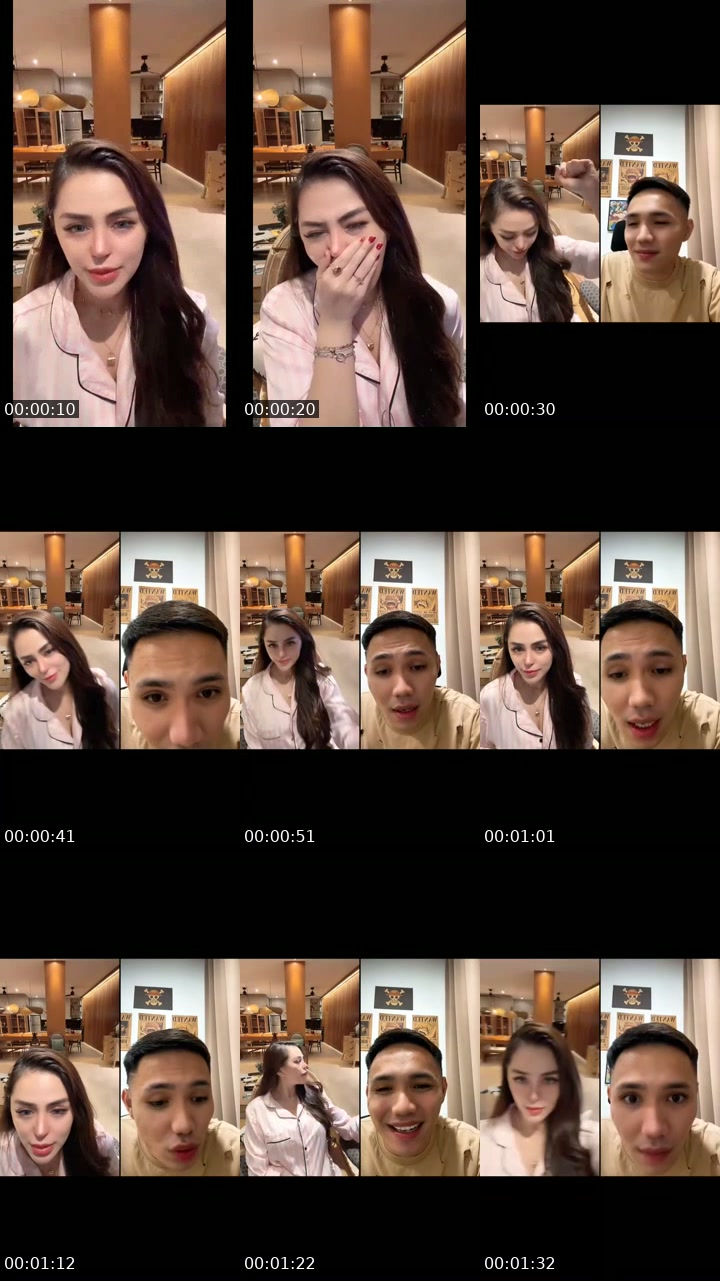Viewport: 720px width, 1281px height.
Task: Open the video frame stamped 00:01:22
Action: pos(360,1067)
